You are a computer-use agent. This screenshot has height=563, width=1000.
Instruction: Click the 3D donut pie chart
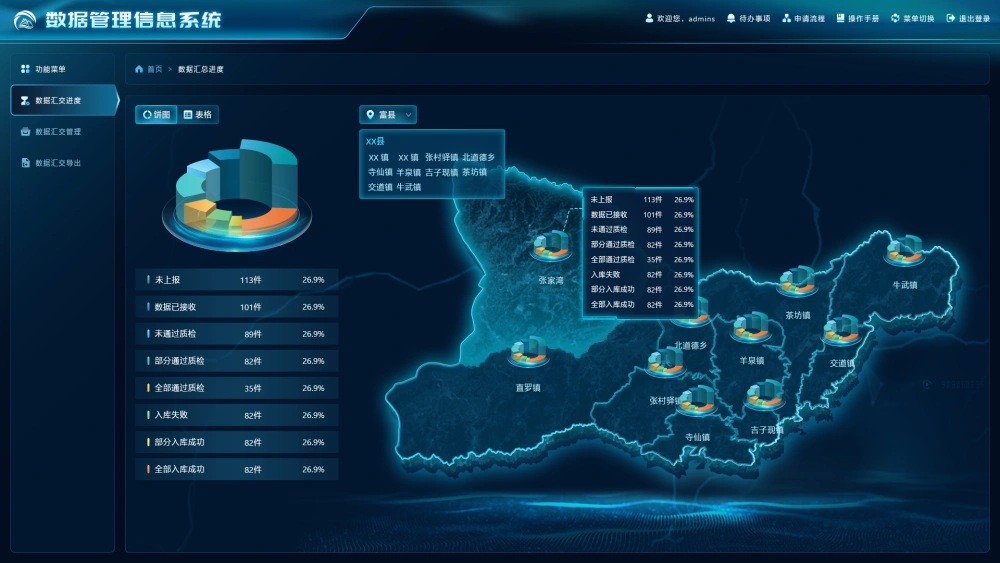point(237,190)
